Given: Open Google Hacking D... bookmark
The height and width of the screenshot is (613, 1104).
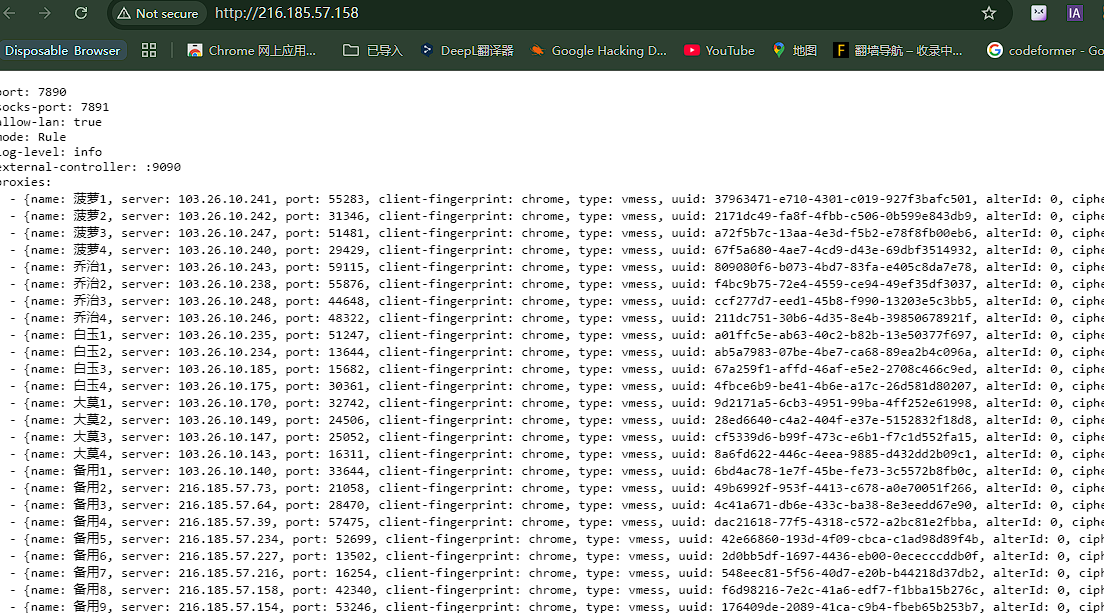Looking at the screenshot, I should (598, 50).
